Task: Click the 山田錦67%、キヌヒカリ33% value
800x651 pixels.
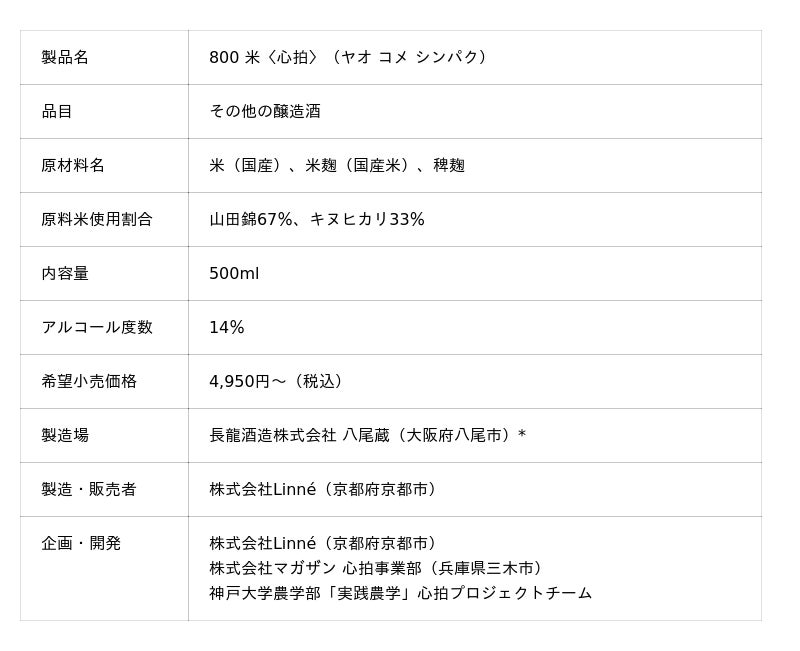Action: point(317,219)
